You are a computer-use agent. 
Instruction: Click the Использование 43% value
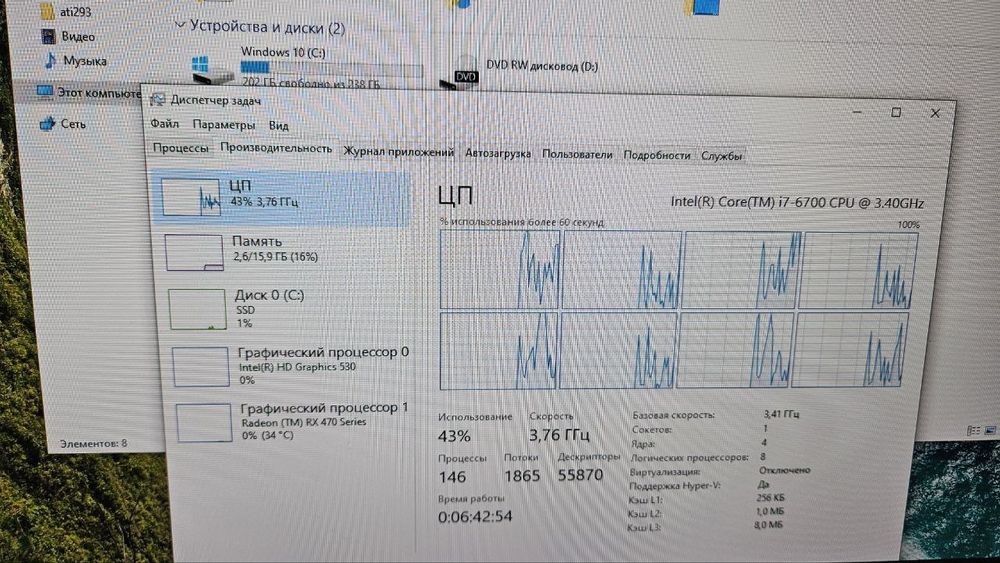coord(454,436)
